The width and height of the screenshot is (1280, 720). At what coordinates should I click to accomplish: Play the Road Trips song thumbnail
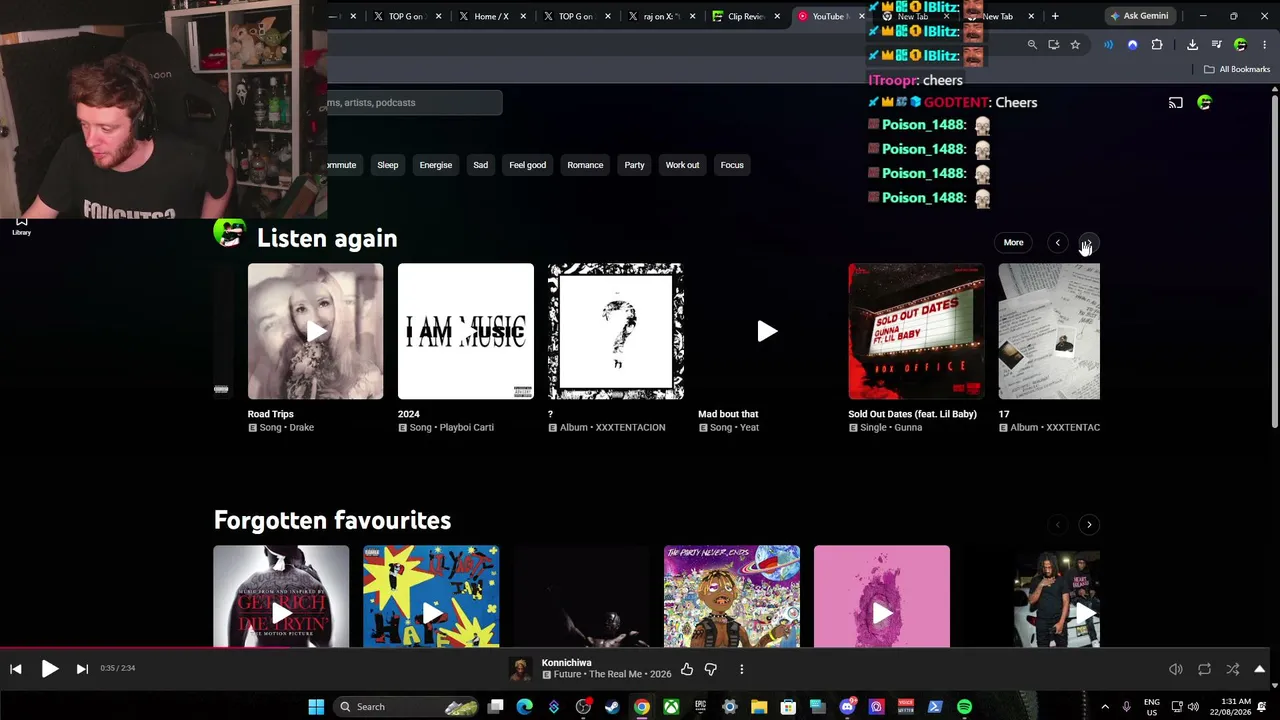315,331
